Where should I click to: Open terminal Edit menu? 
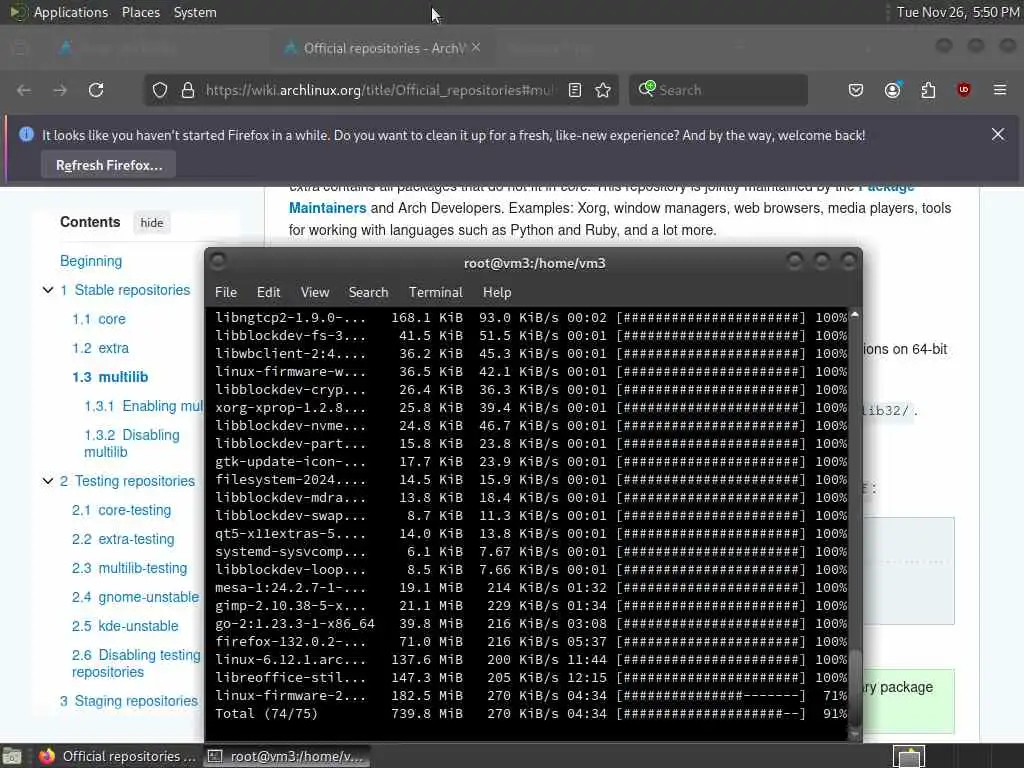click(268, 292)
